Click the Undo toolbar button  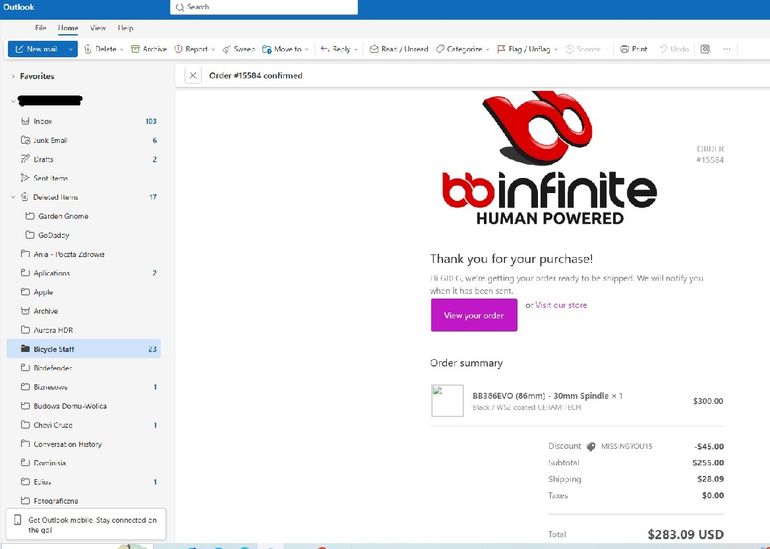[x=674, y=49]
